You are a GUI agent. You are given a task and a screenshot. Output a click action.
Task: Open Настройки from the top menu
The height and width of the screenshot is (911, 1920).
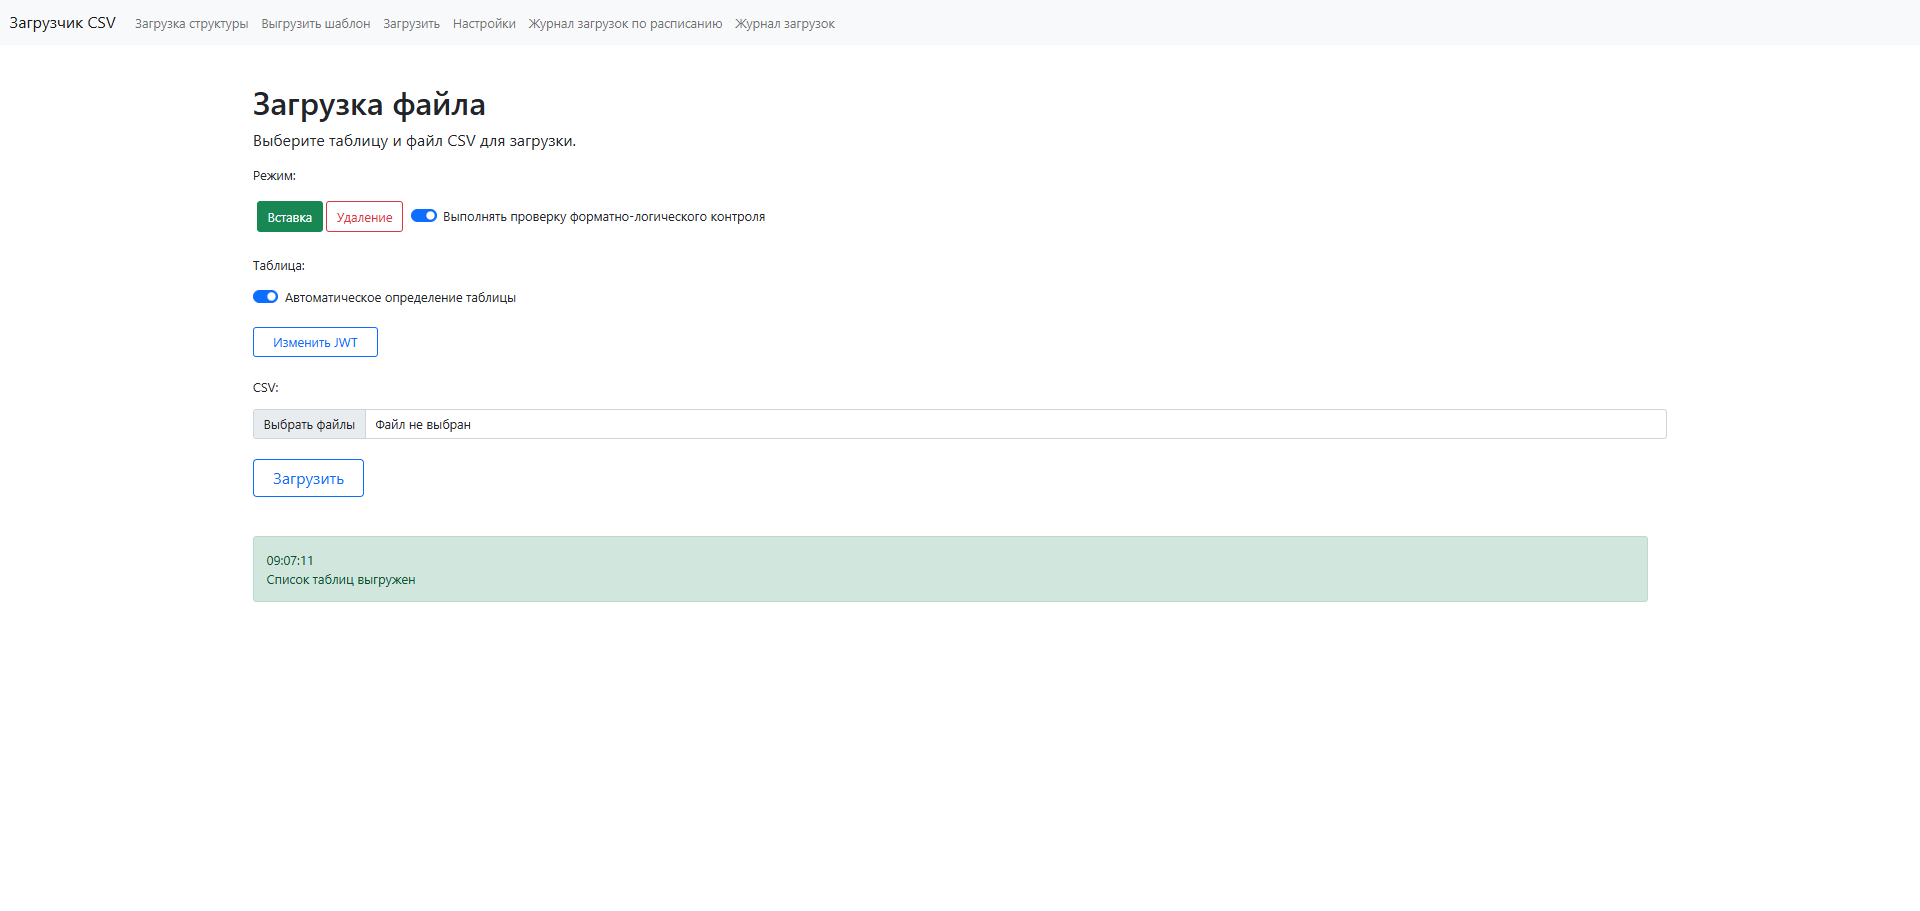484,24
